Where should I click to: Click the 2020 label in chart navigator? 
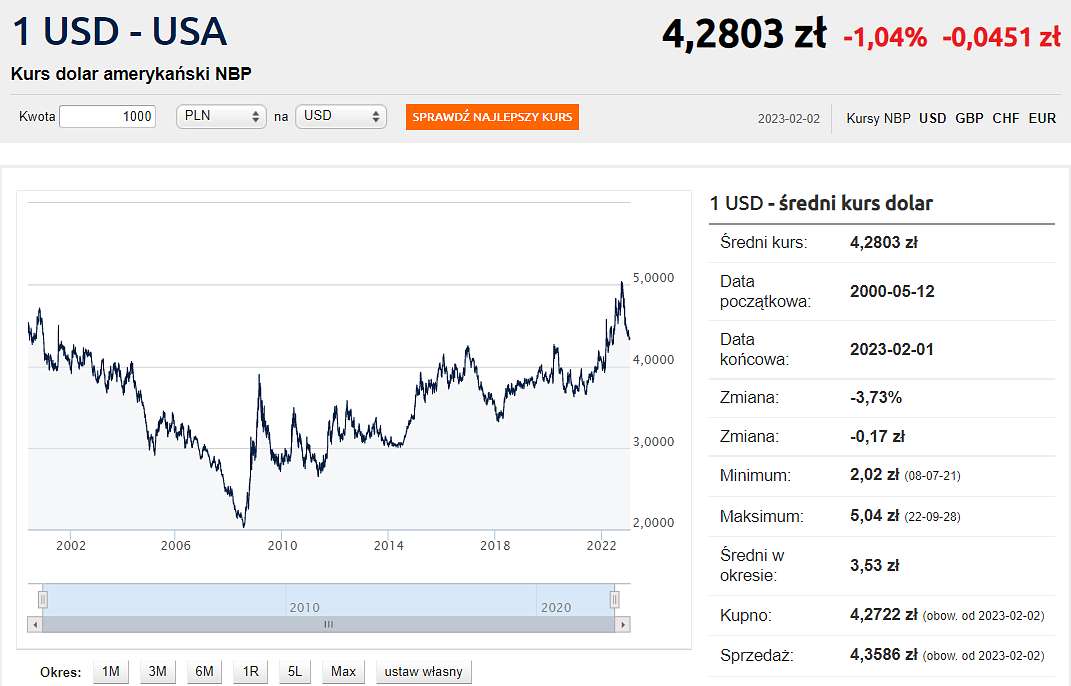point(556,607)
